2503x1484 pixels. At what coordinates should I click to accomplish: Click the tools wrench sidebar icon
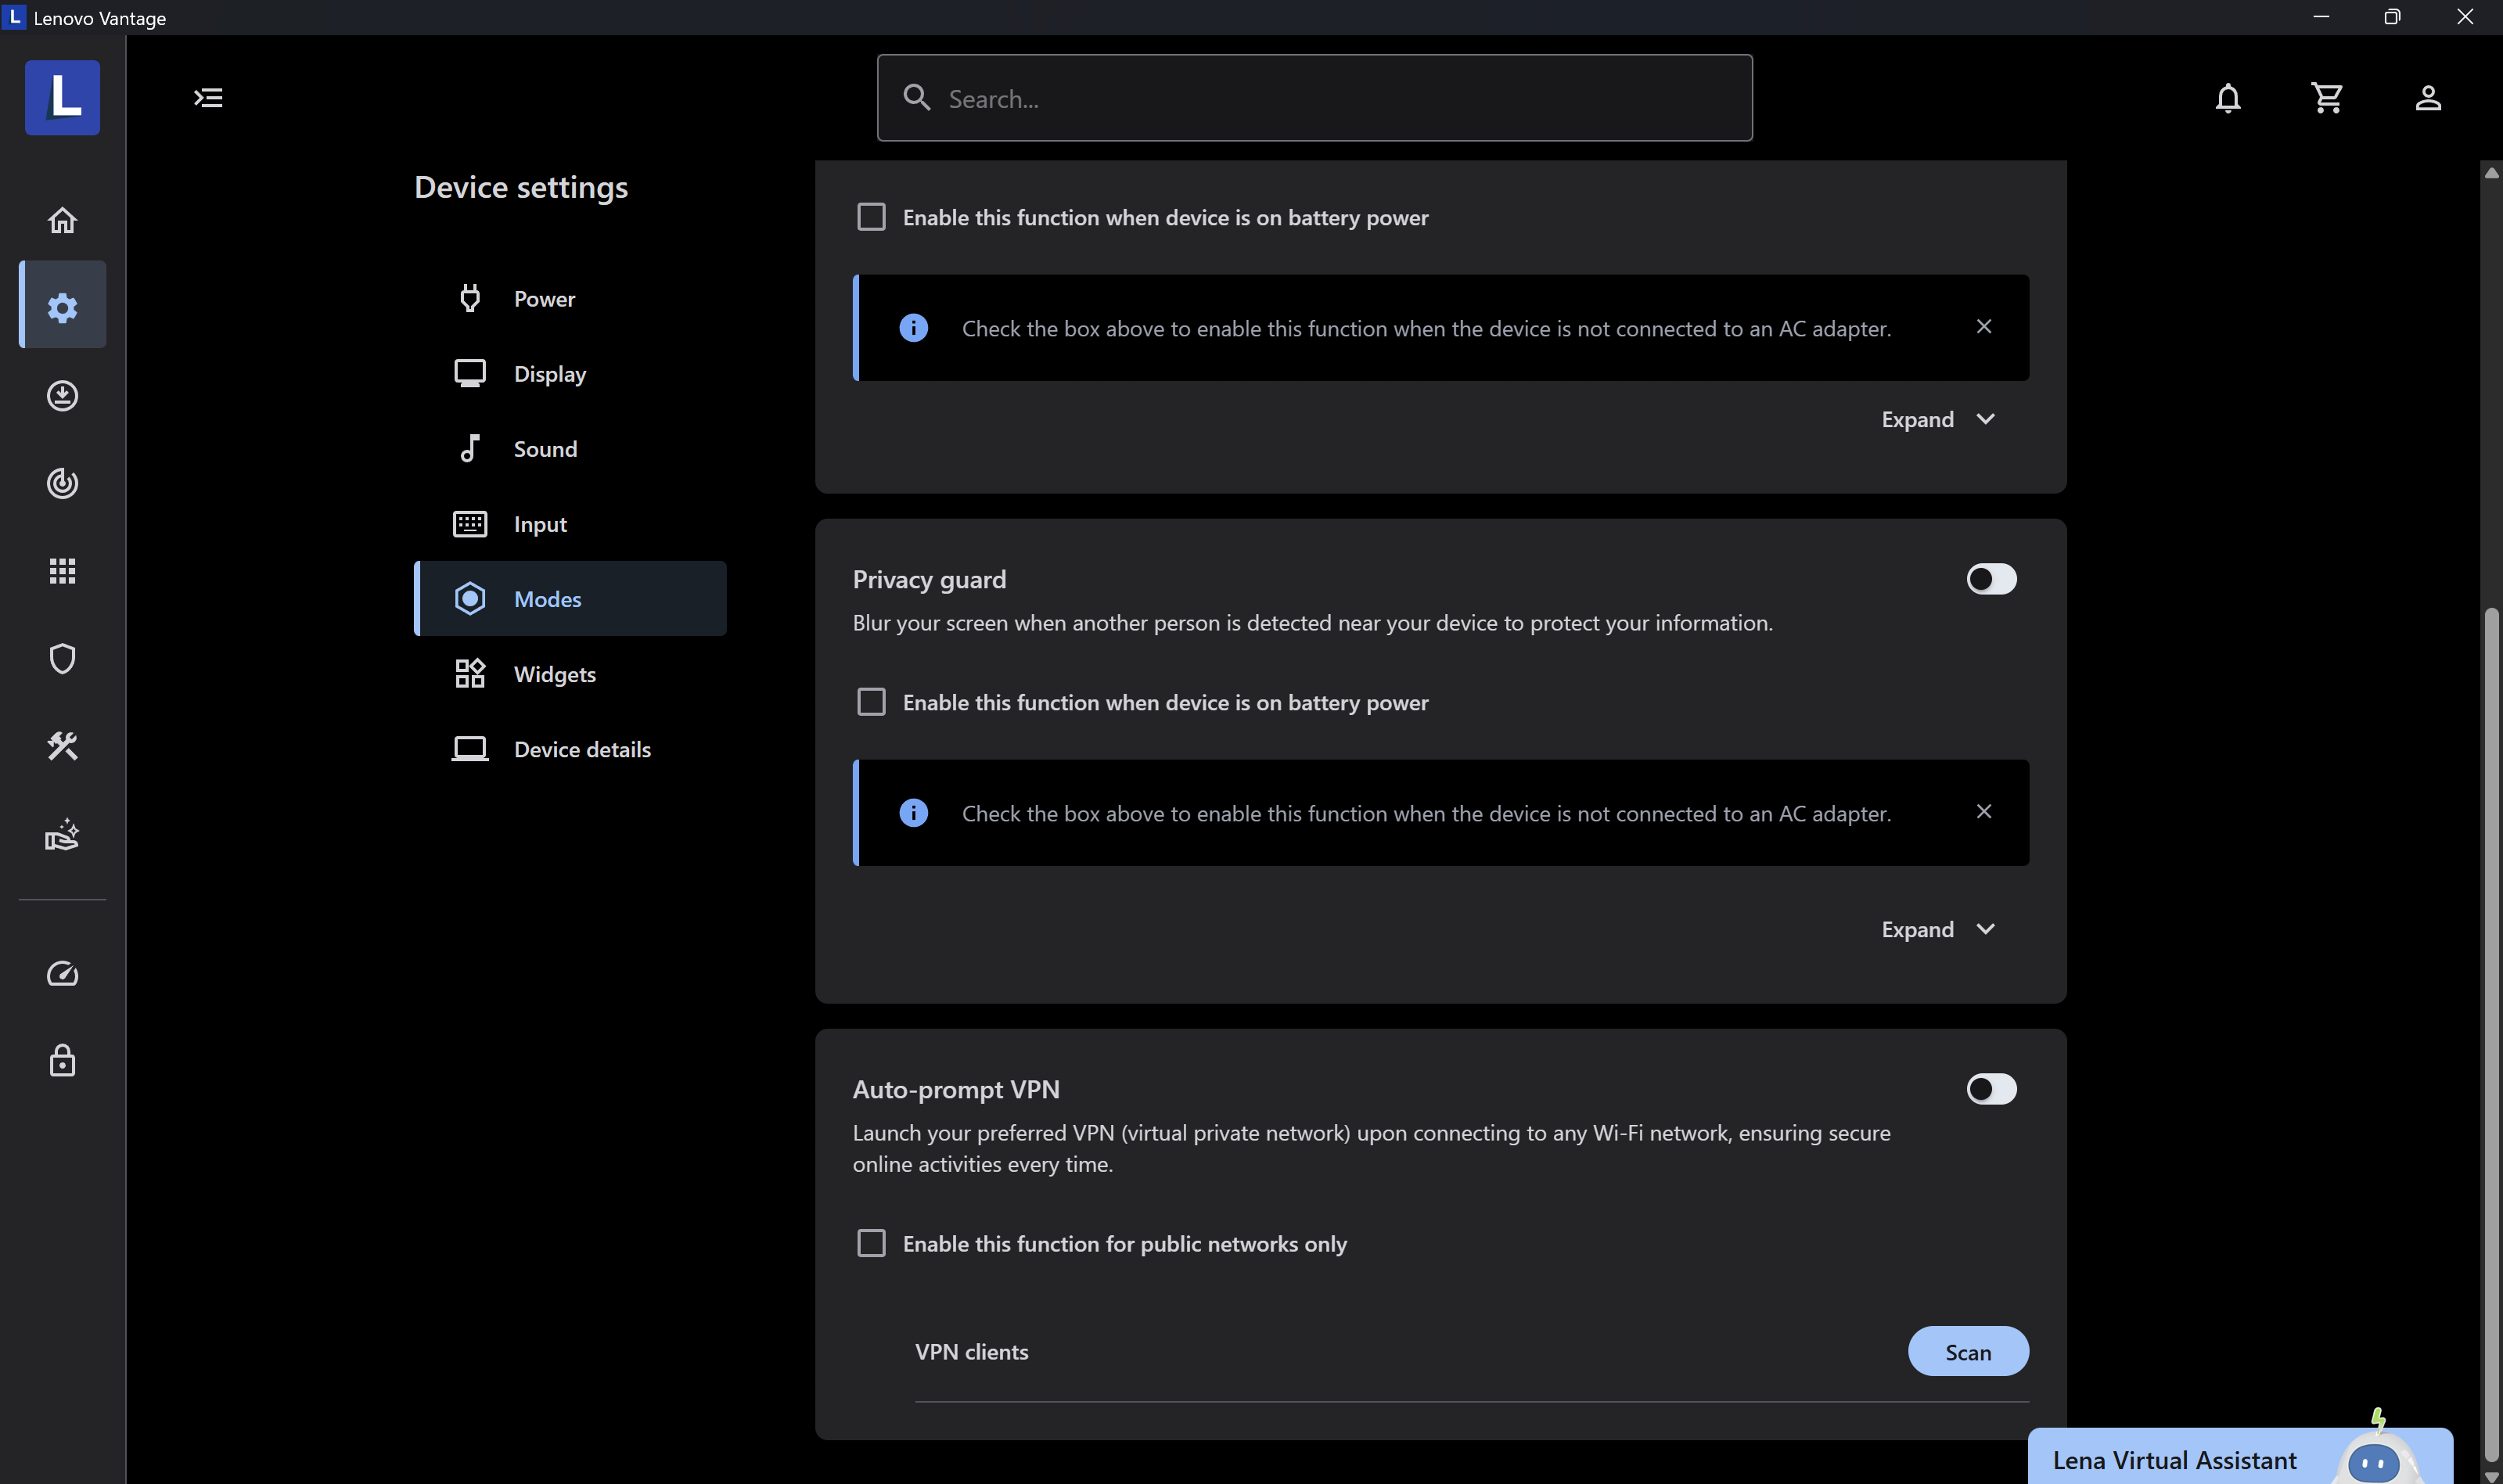tap(62, 746)
